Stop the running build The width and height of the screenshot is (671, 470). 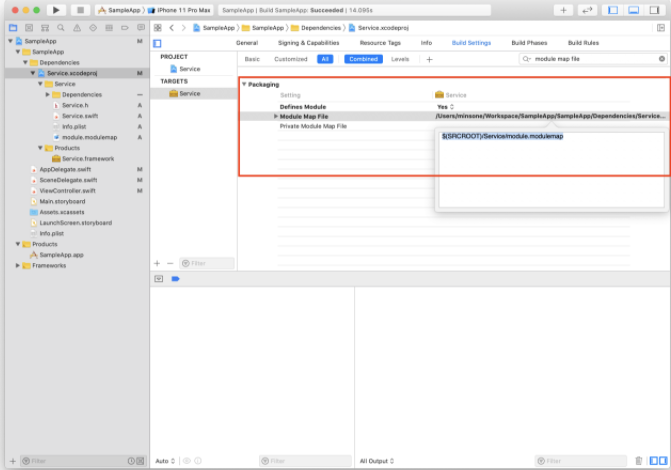tap(80, 10)
